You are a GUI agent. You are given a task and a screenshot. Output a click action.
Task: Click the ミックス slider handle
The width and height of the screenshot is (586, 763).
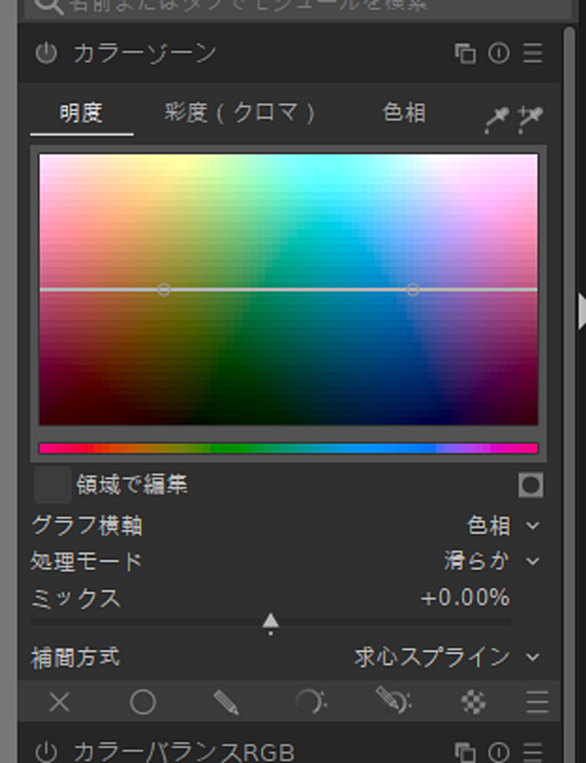[271, 622]
